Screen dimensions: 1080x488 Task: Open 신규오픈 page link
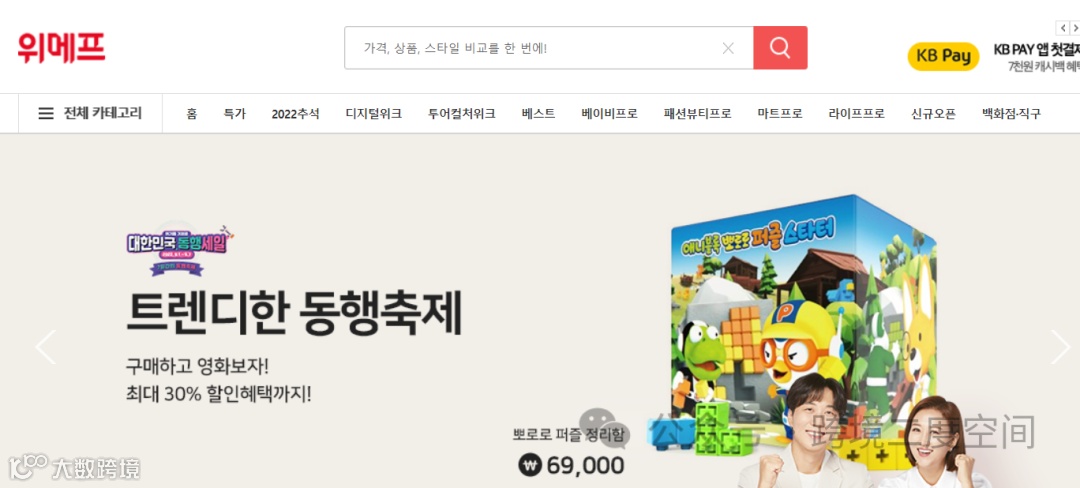coord(933,114)
